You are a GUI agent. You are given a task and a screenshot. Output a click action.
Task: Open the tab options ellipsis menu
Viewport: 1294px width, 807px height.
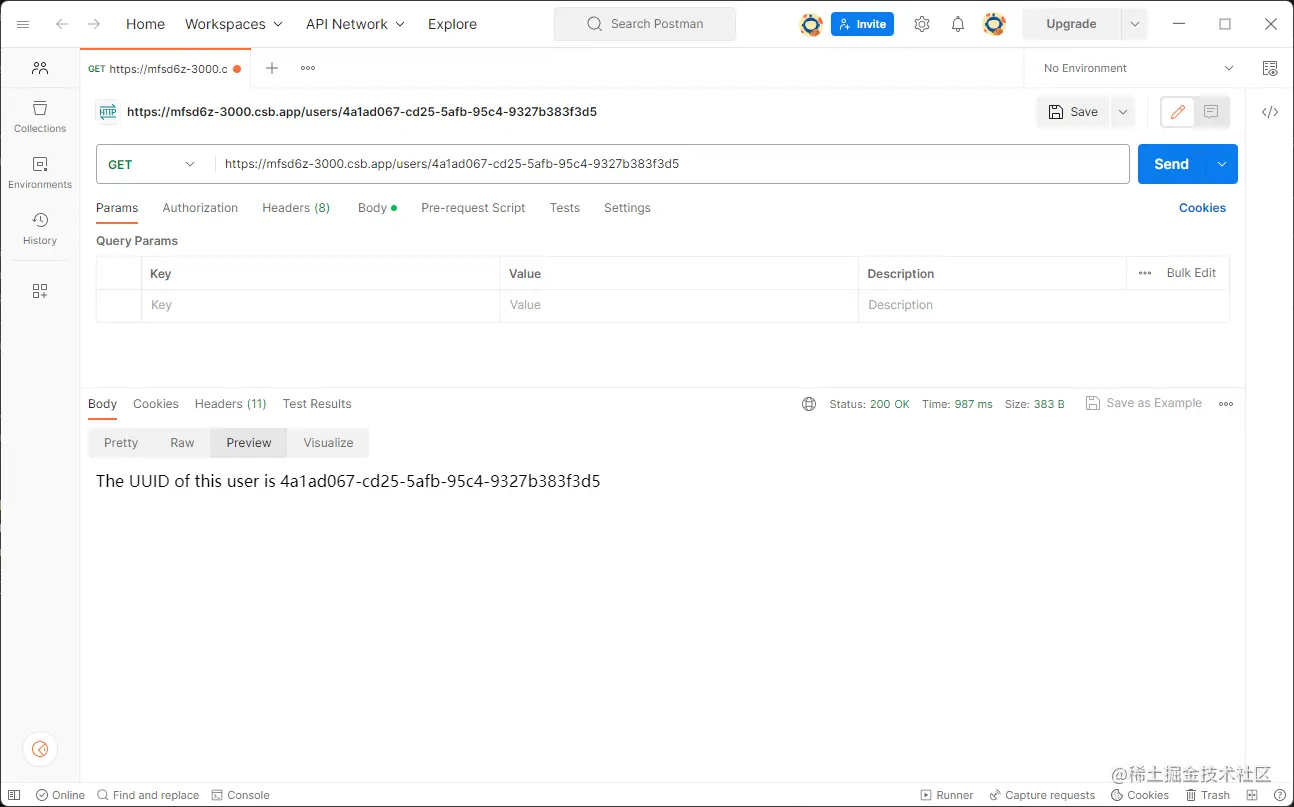(308, 68)
